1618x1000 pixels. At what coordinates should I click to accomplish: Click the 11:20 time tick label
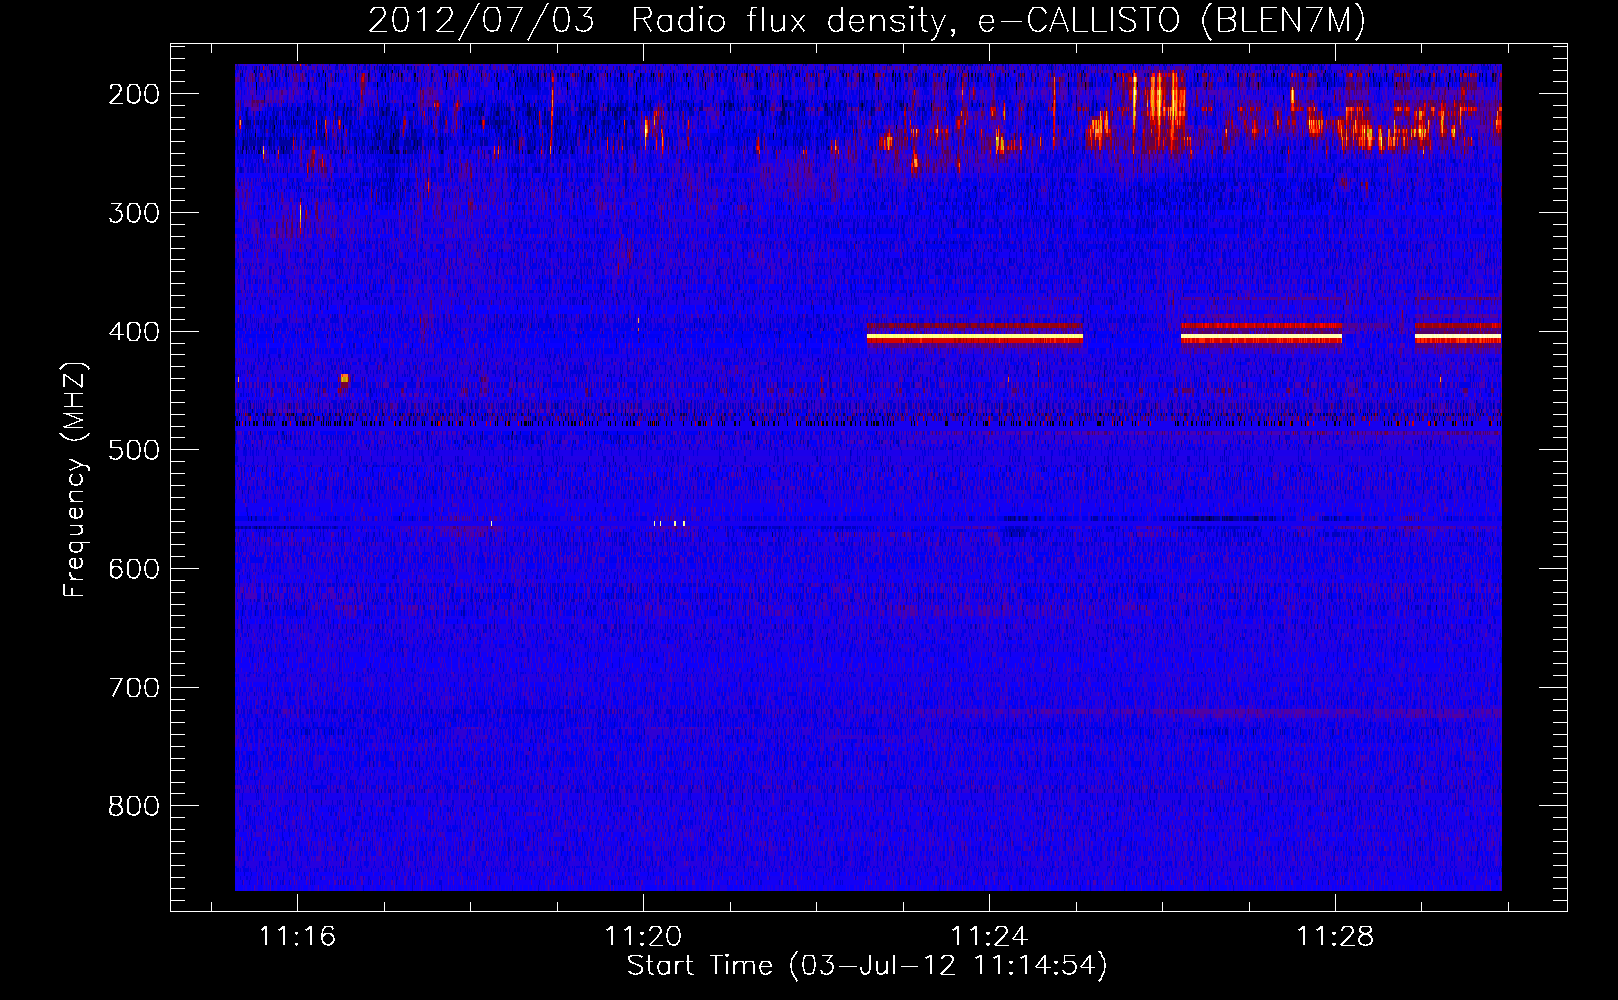[643, 936]
